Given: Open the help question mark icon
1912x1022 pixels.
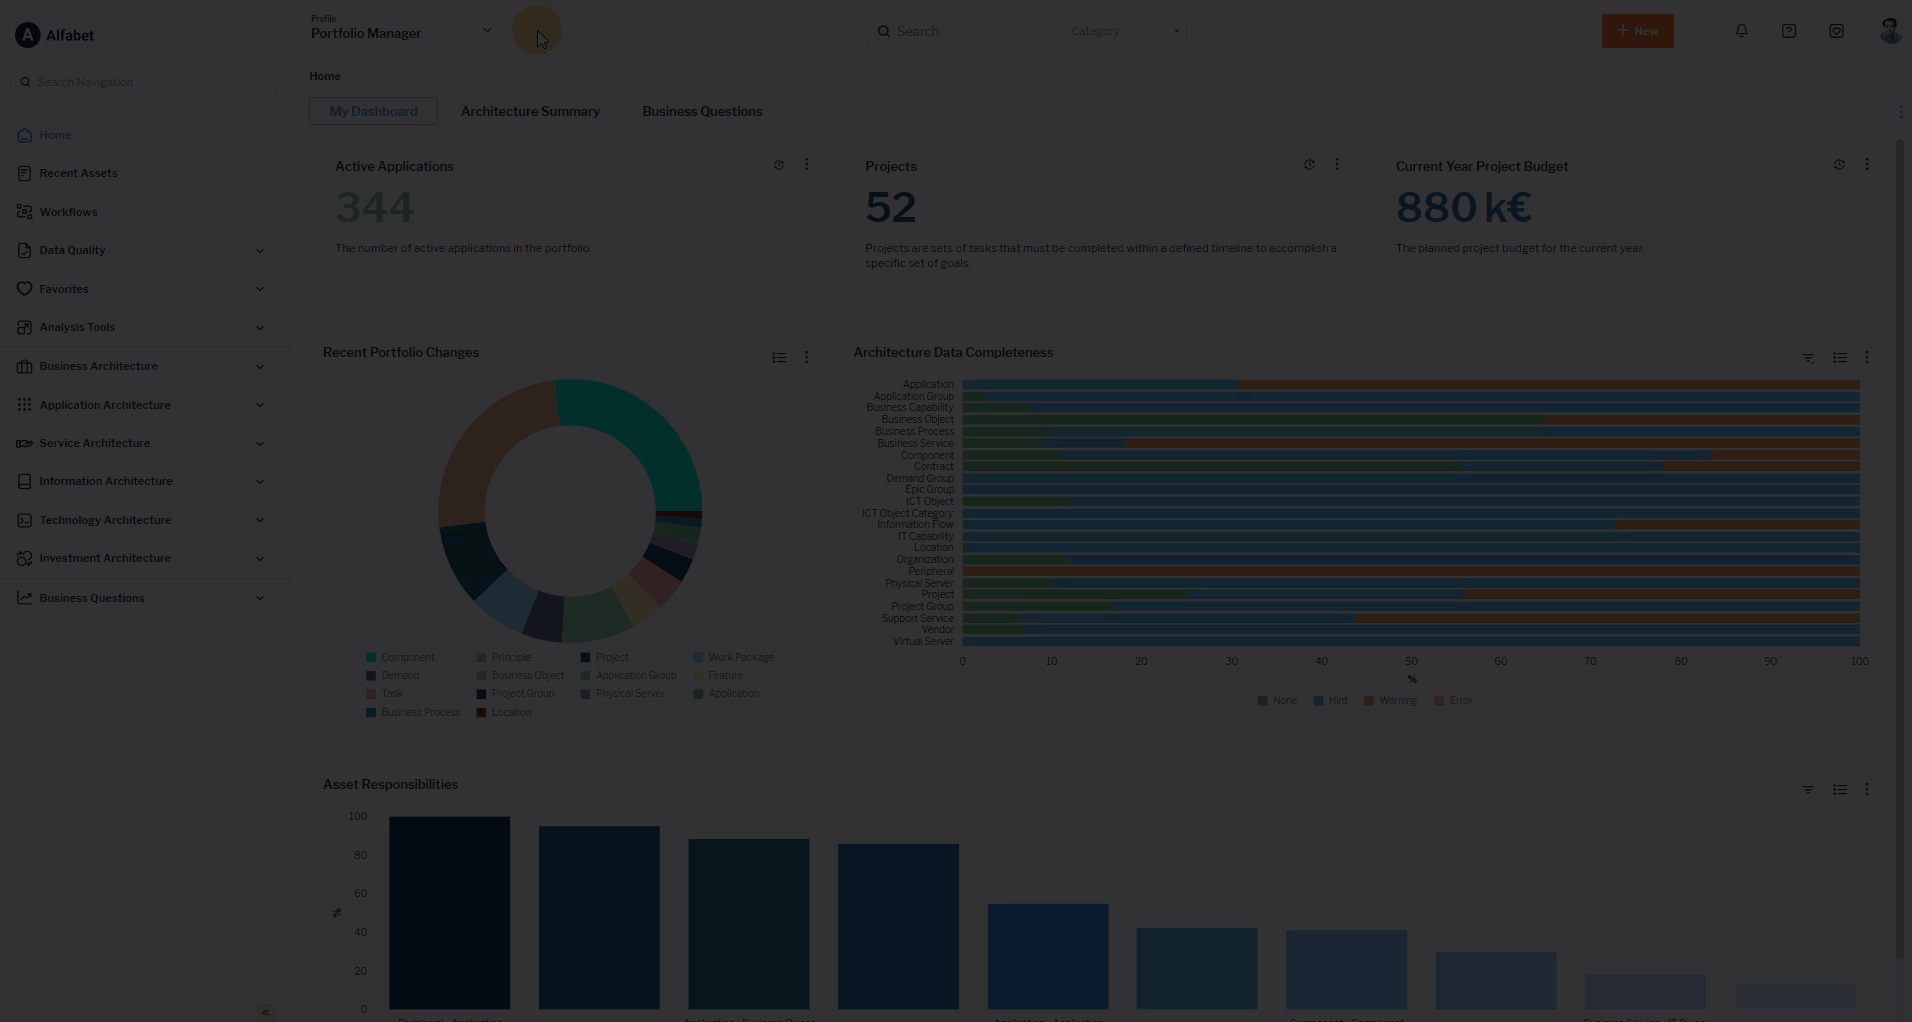Looking at the screenshot, I should click(x=1789, y=31).
